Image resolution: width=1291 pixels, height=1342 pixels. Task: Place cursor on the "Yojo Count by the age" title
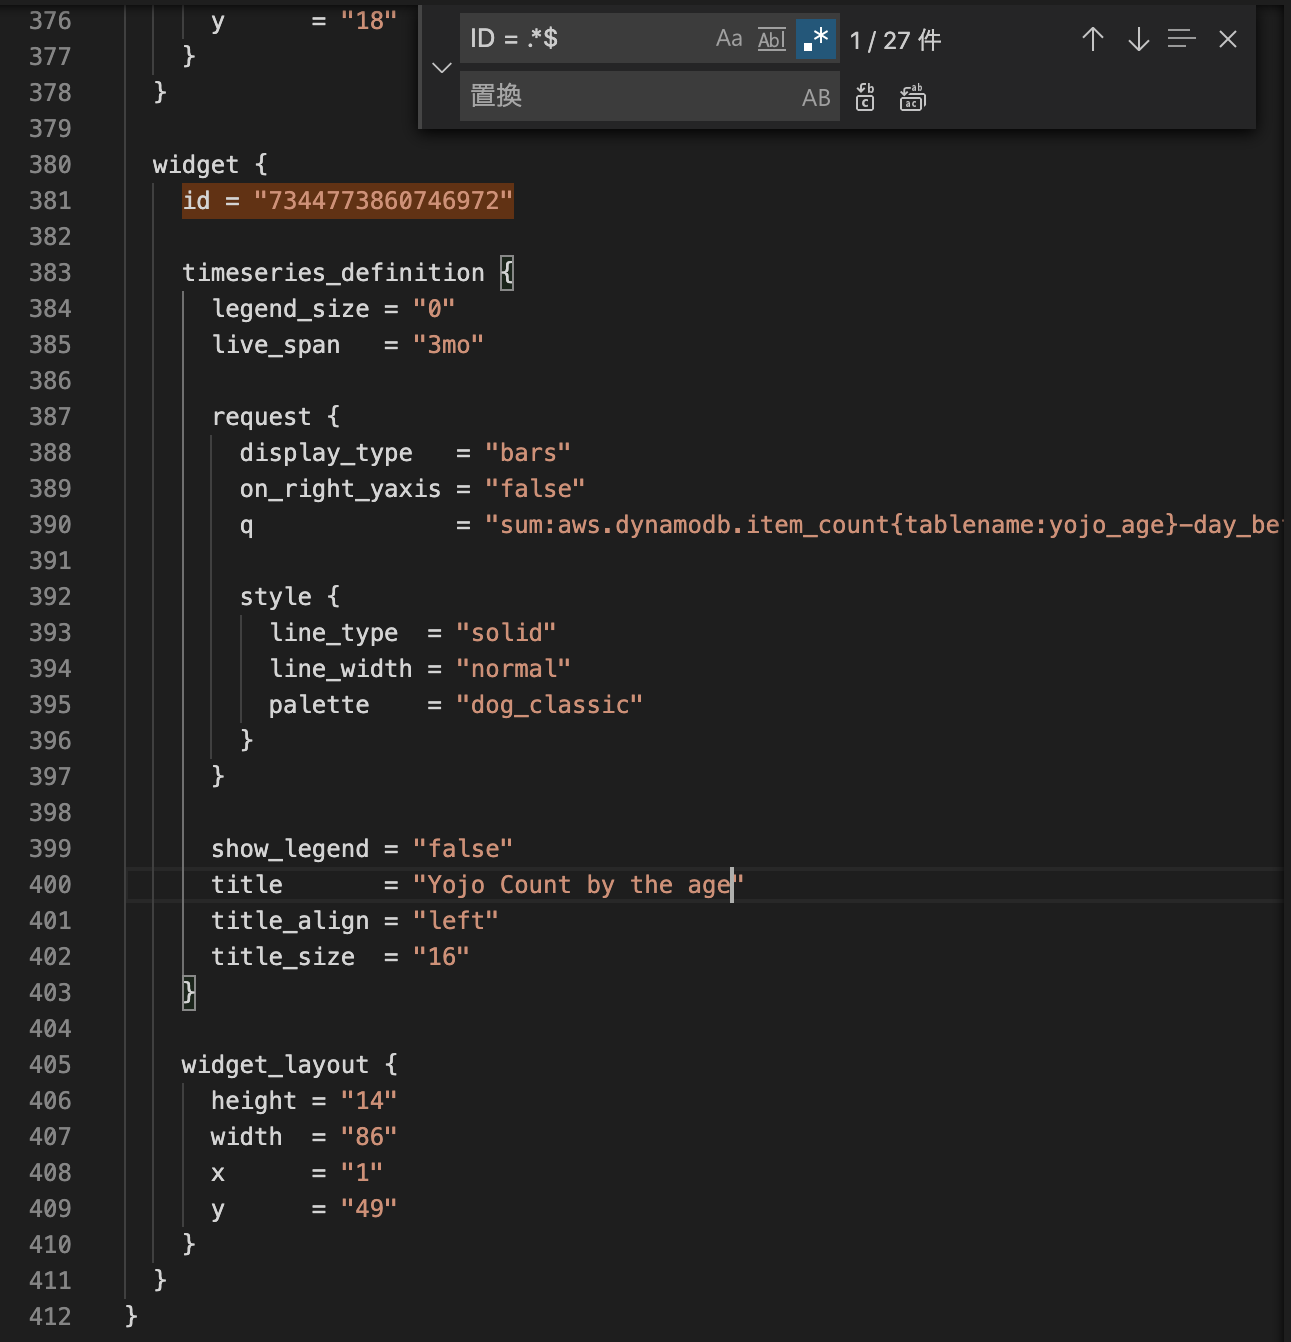point(575,884)
